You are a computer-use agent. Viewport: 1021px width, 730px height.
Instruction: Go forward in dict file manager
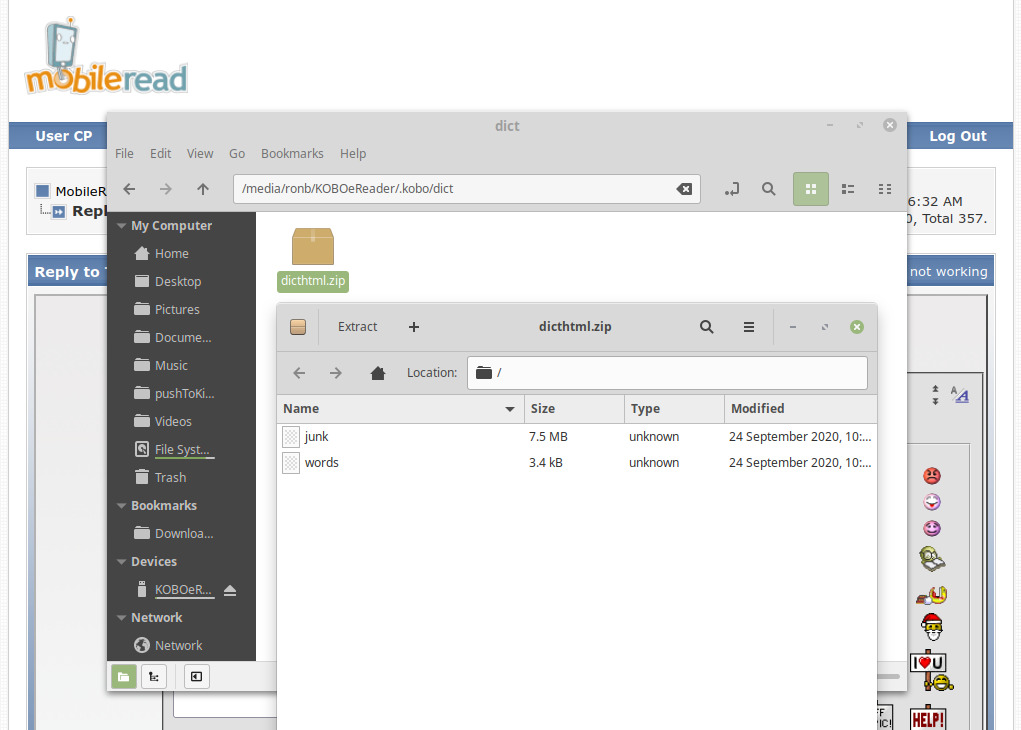point(166,189)
